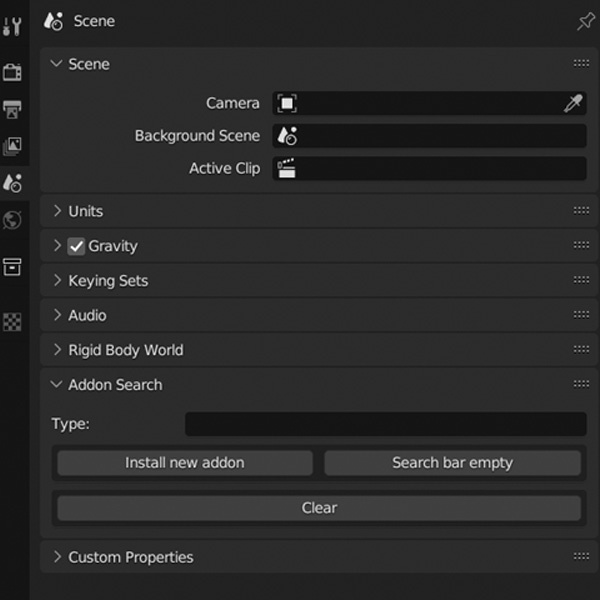Open the World properties tab
Image resolution: width=600 pixels, height=600 pixels.
click(12, 220)
